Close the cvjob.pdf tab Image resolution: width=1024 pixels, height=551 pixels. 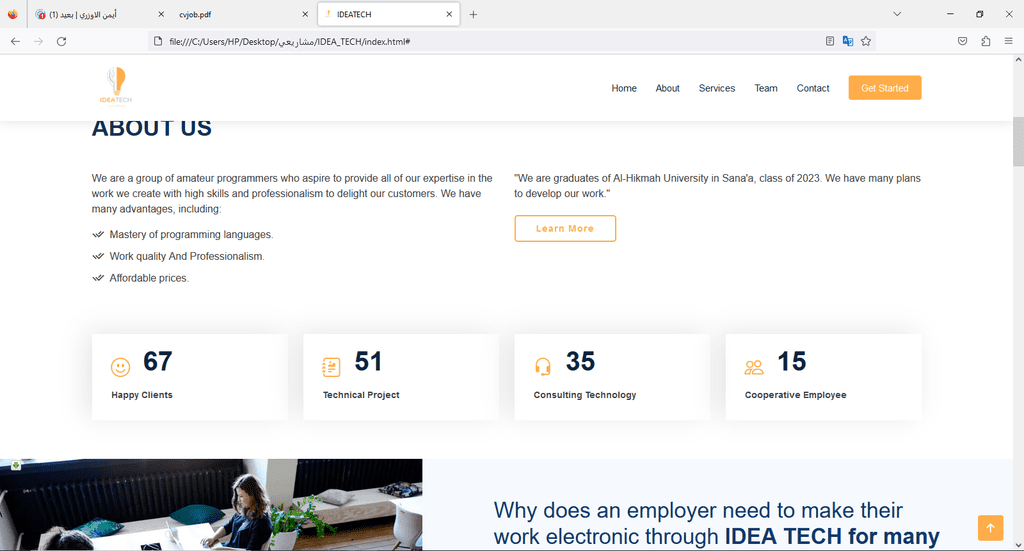(x=305, y=14)
